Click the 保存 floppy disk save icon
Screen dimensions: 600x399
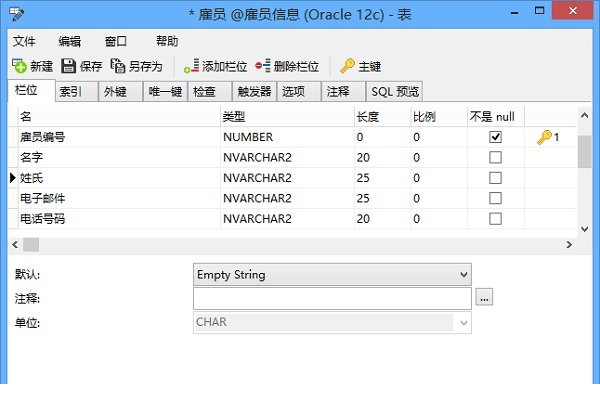coord(68,66)
